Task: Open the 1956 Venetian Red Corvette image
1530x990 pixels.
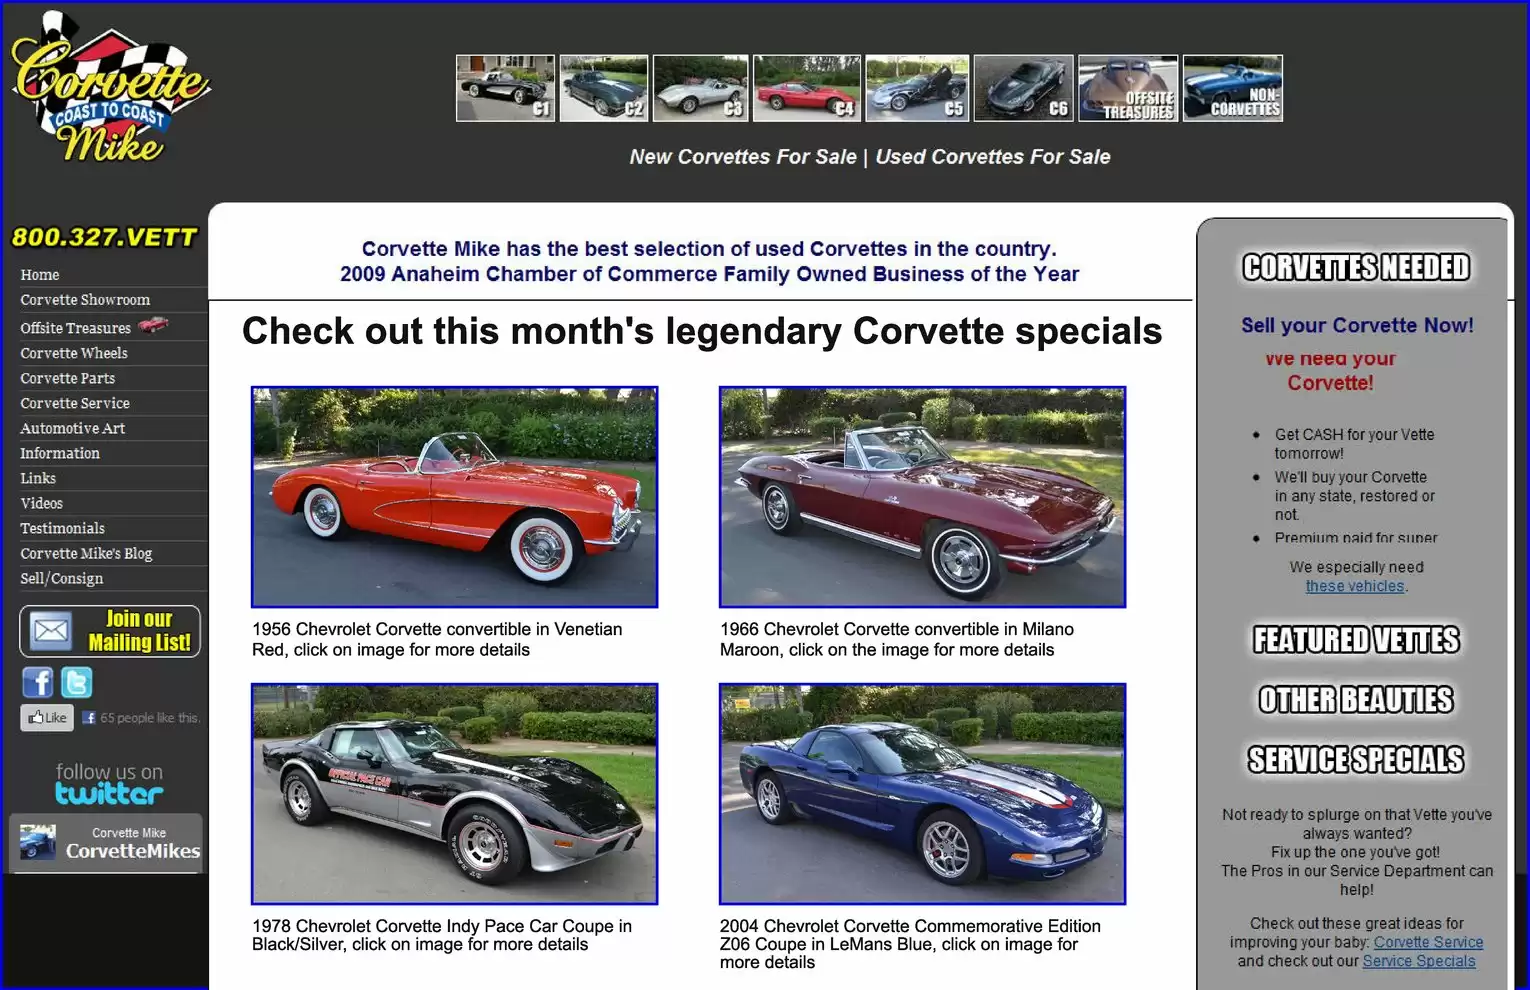Action: point(454,497)
